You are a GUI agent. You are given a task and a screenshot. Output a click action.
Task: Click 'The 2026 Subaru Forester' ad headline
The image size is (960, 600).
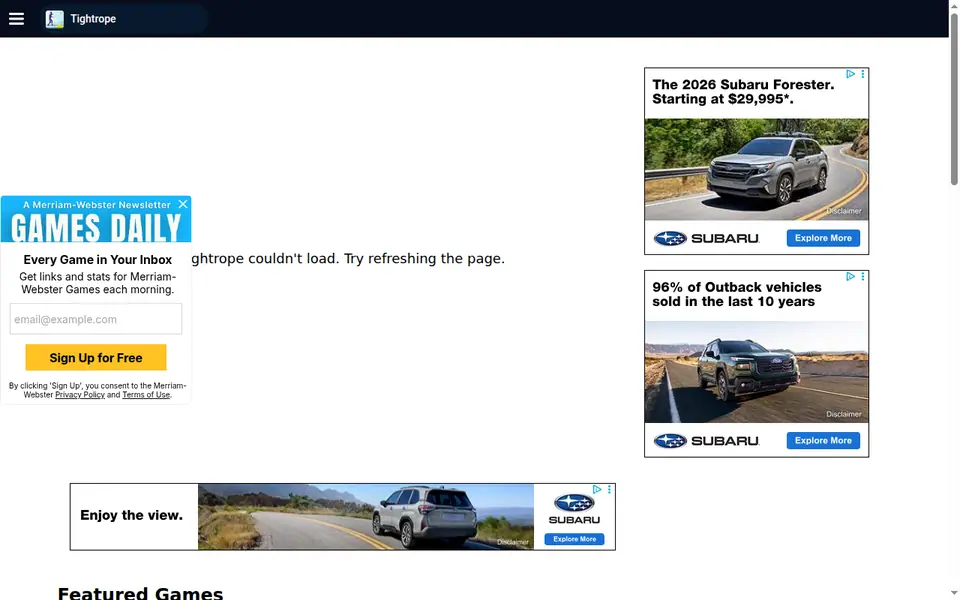(x=743, y=92)
